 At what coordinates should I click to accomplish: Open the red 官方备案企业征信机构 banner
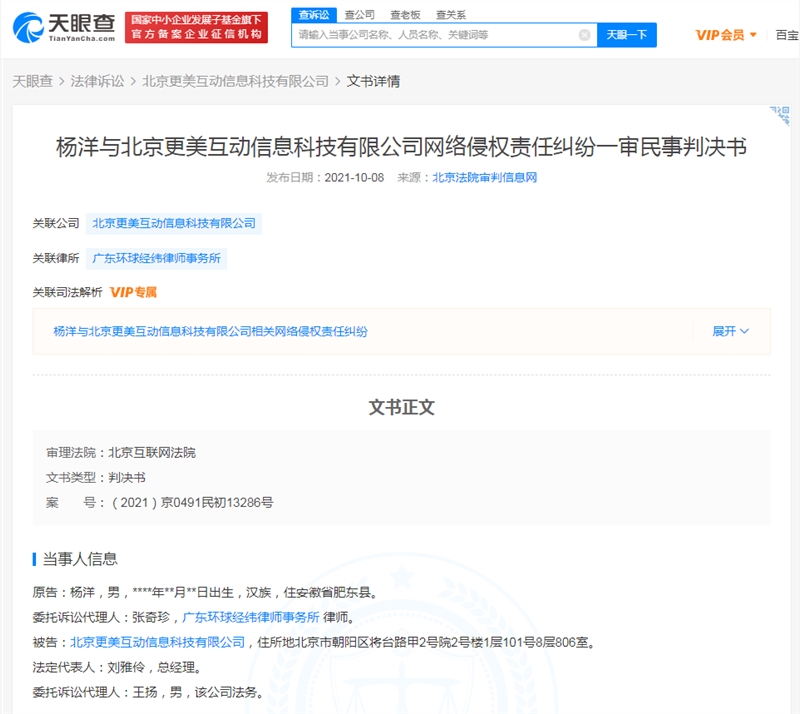[196, 28]
